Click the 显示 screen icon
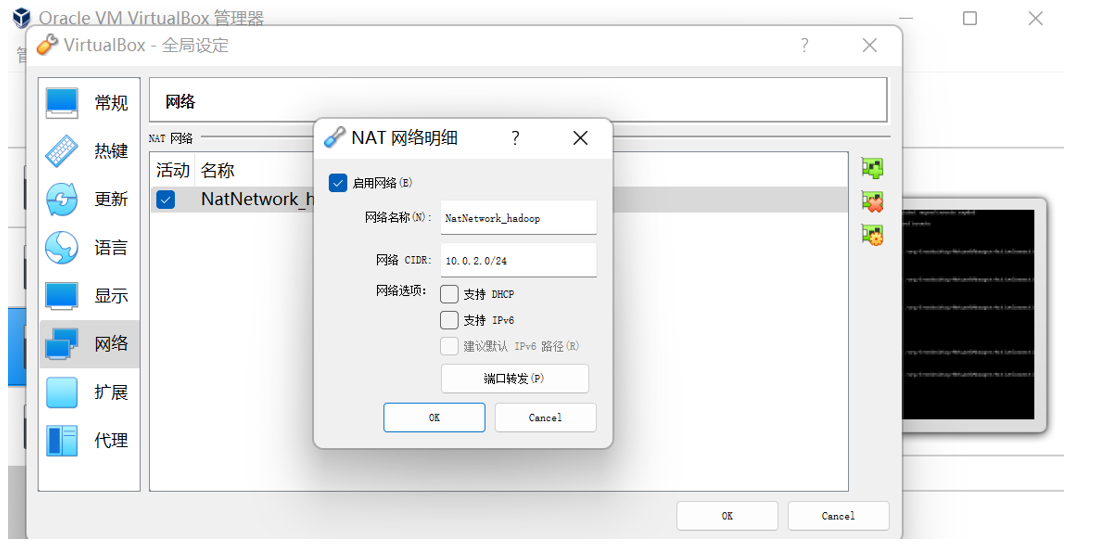The width and height of the screenshot is (1094, 544). pyautogui.click(x=62, y=296)
